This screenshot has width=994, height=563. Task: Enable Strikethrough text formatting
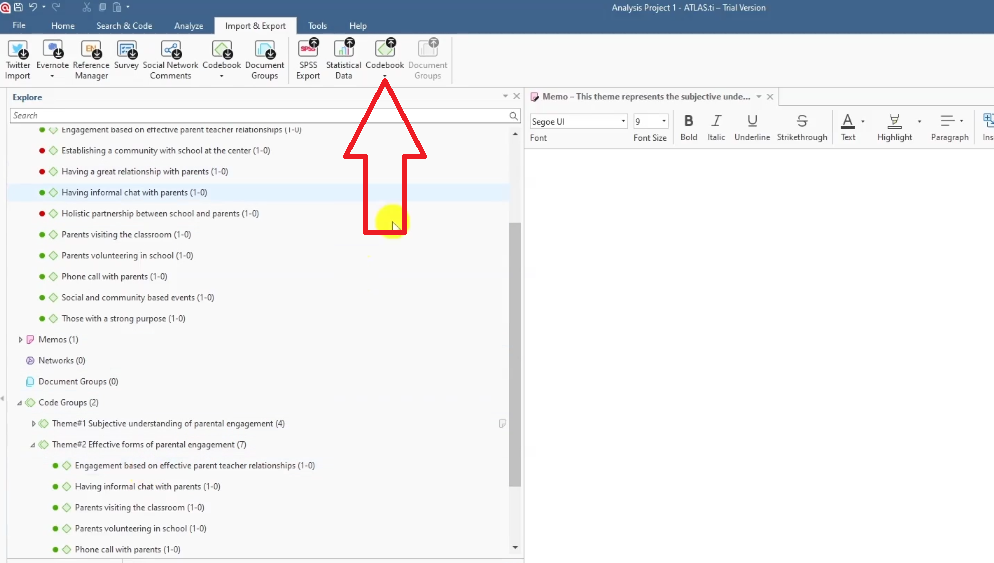tap(802, 121)
